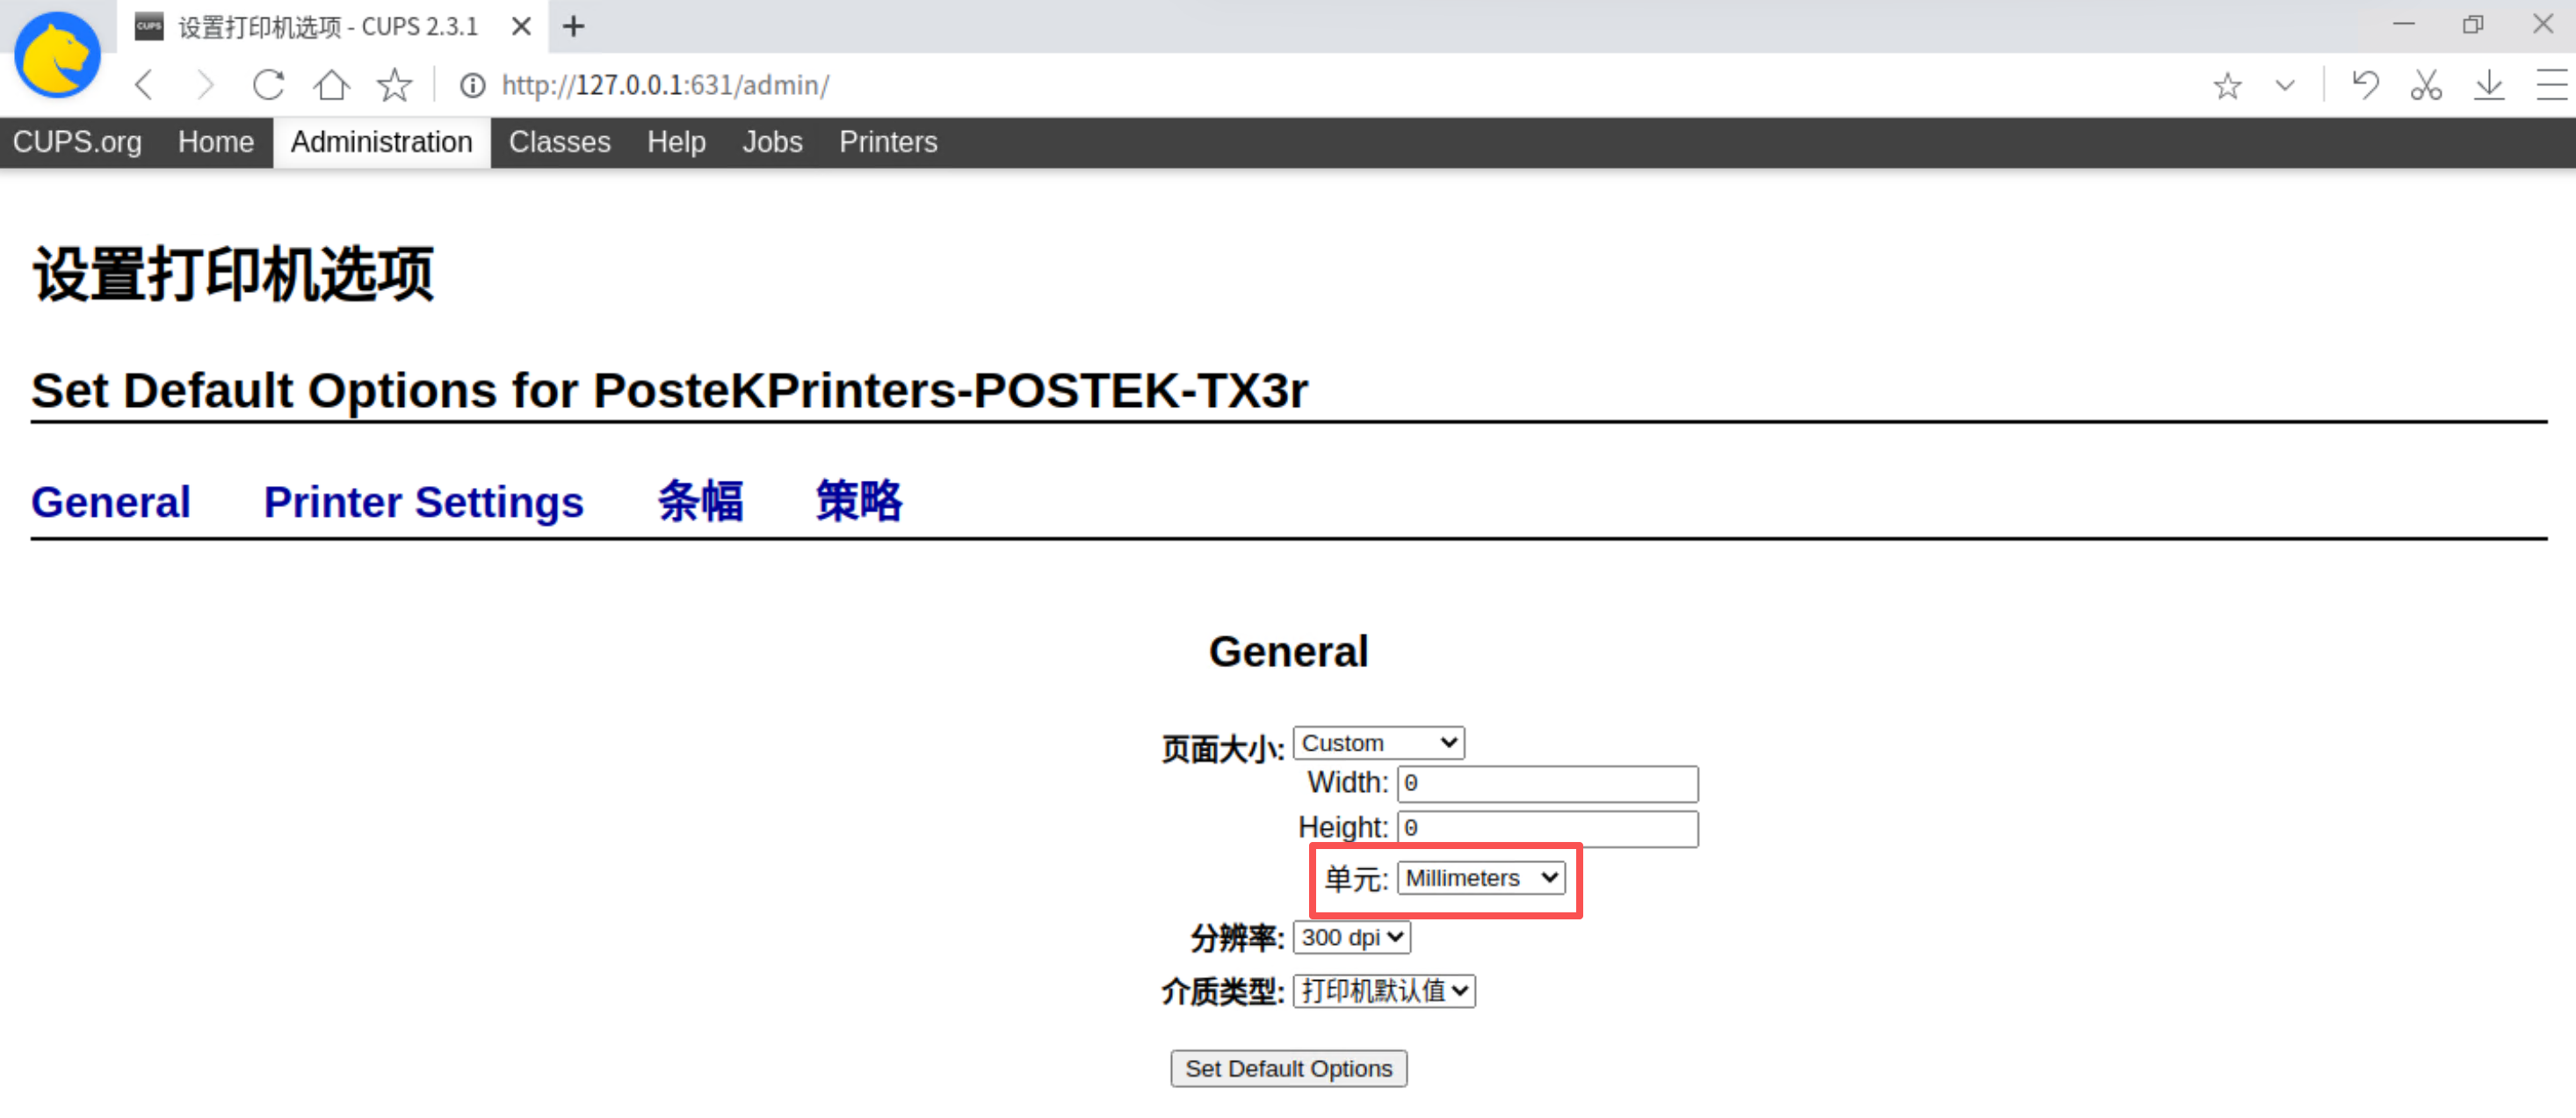The height and width of the screenshot is (1118, 2576).
Task: Select the 设置打印机选项 browser tab
Action: [x=327, y=27]
